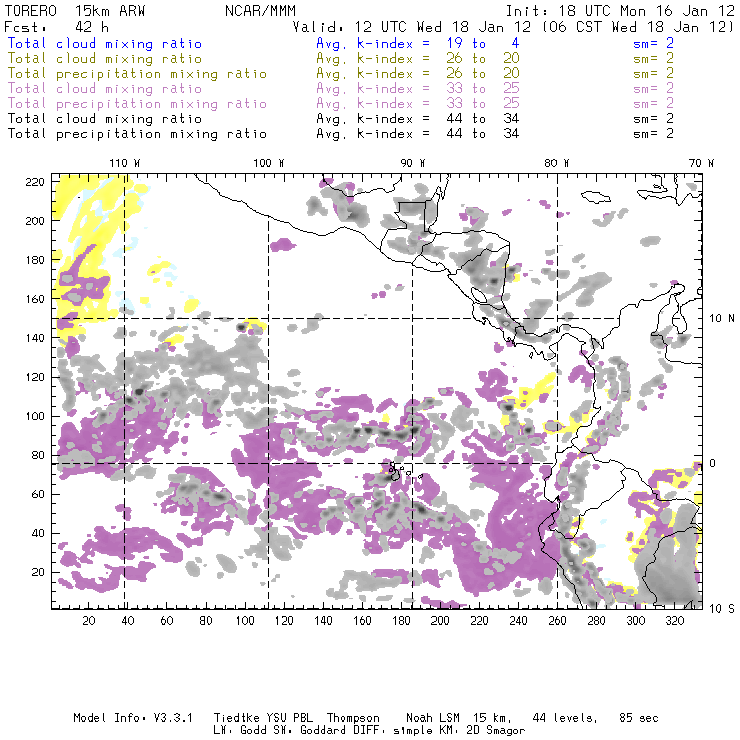Click the blue 'Total cloud mixing ratio' legend entry

click(x=105, y=43)
